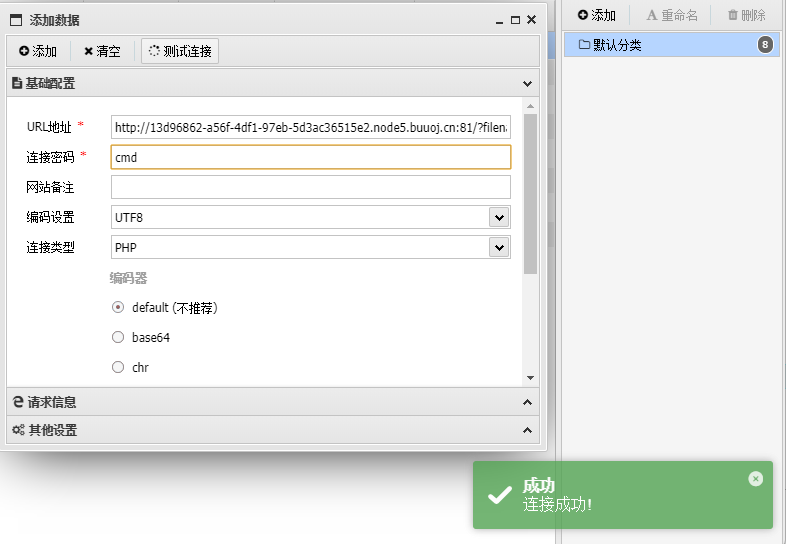Screen dimensions: 786x544
Task: Click the URL地址 input field
Action: (310, 127)
